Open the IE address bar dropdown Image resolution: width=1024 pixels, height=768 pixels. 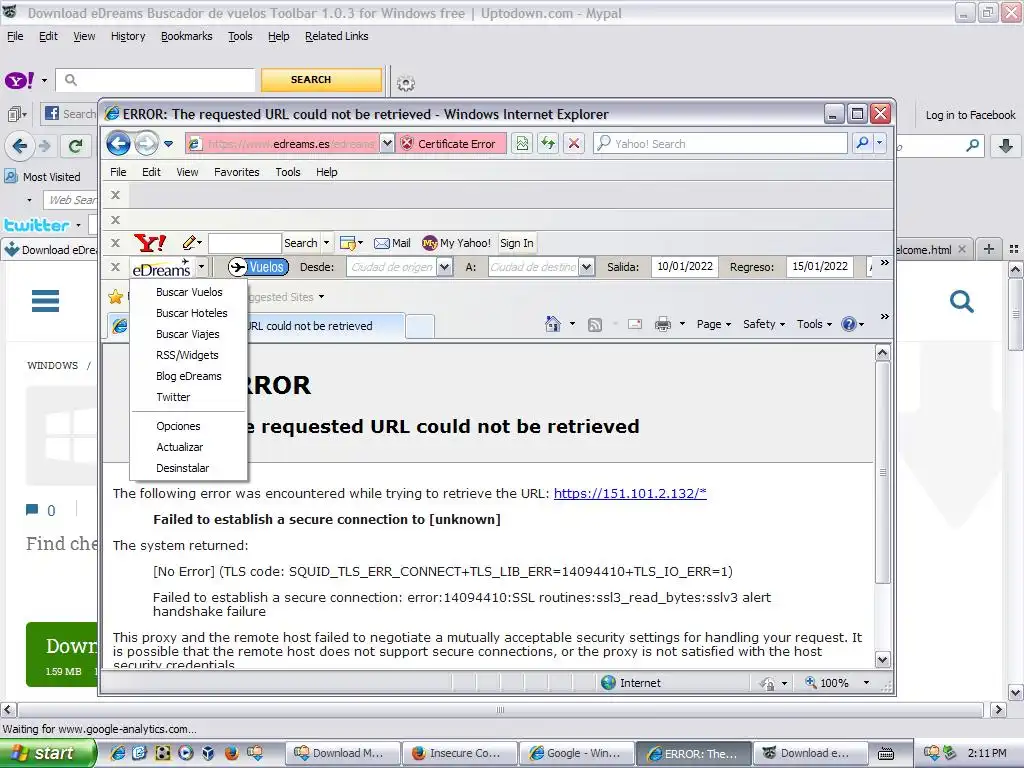[x=387, y=144]
